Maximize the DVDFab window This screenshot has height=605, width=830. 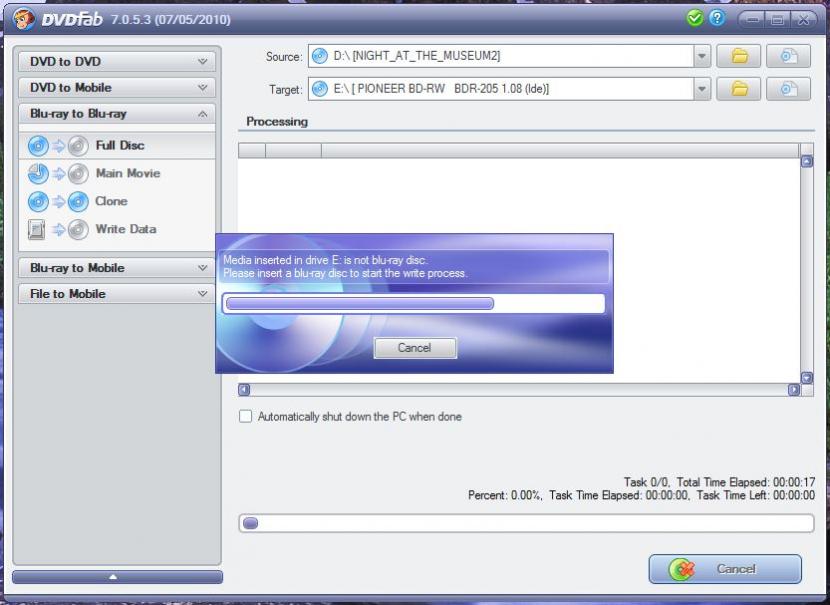pos(777,20)
